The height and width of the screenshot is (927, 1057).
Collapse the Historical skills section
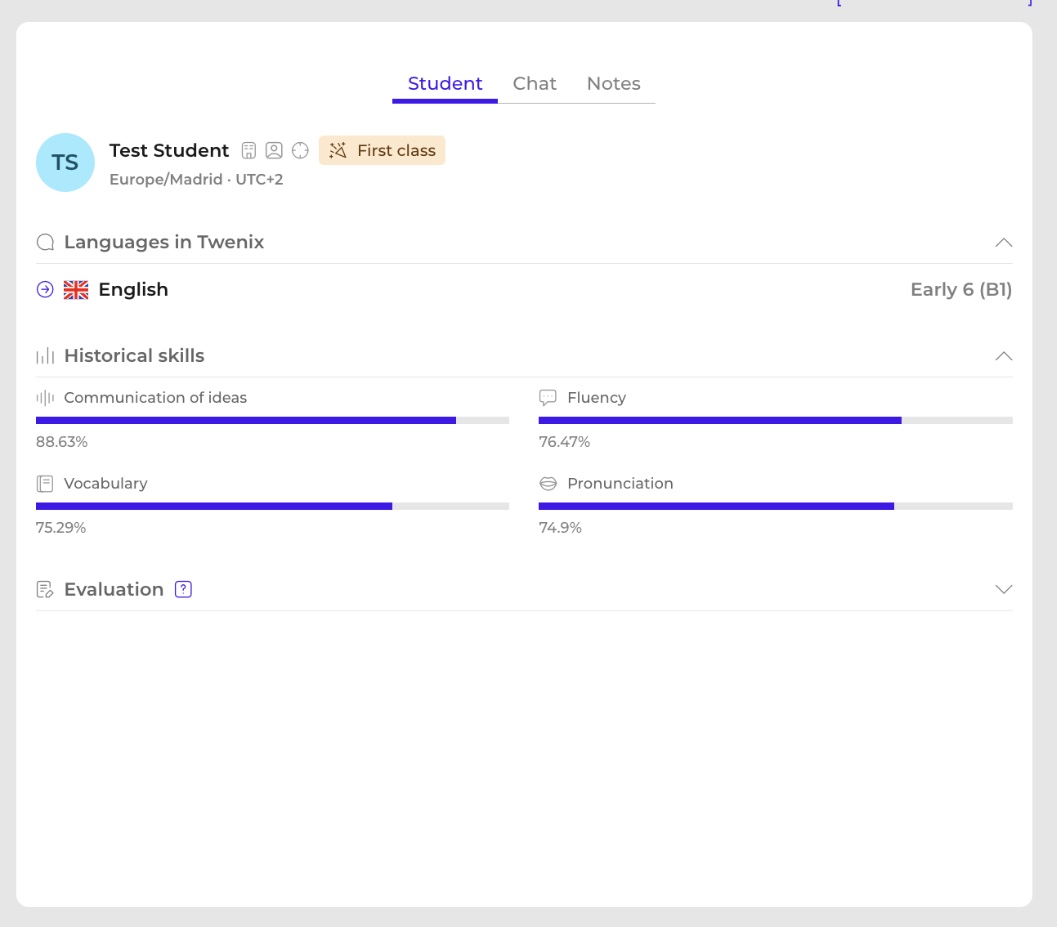pyautogui.click(x=1004, y=356)
